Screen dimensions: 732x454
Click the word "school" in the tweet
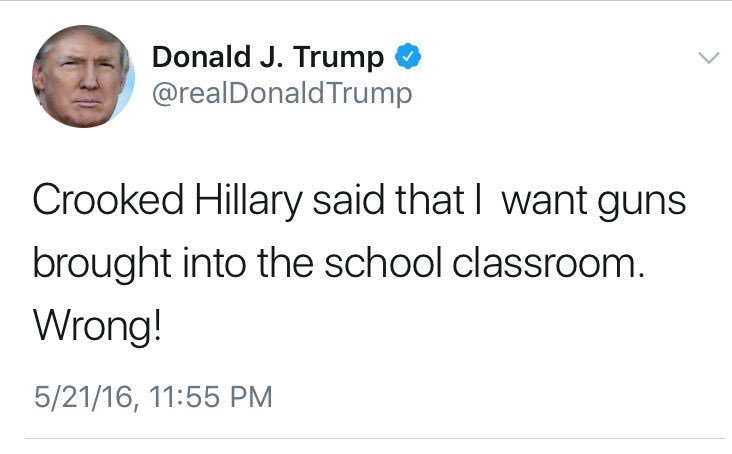pos(383,263)
